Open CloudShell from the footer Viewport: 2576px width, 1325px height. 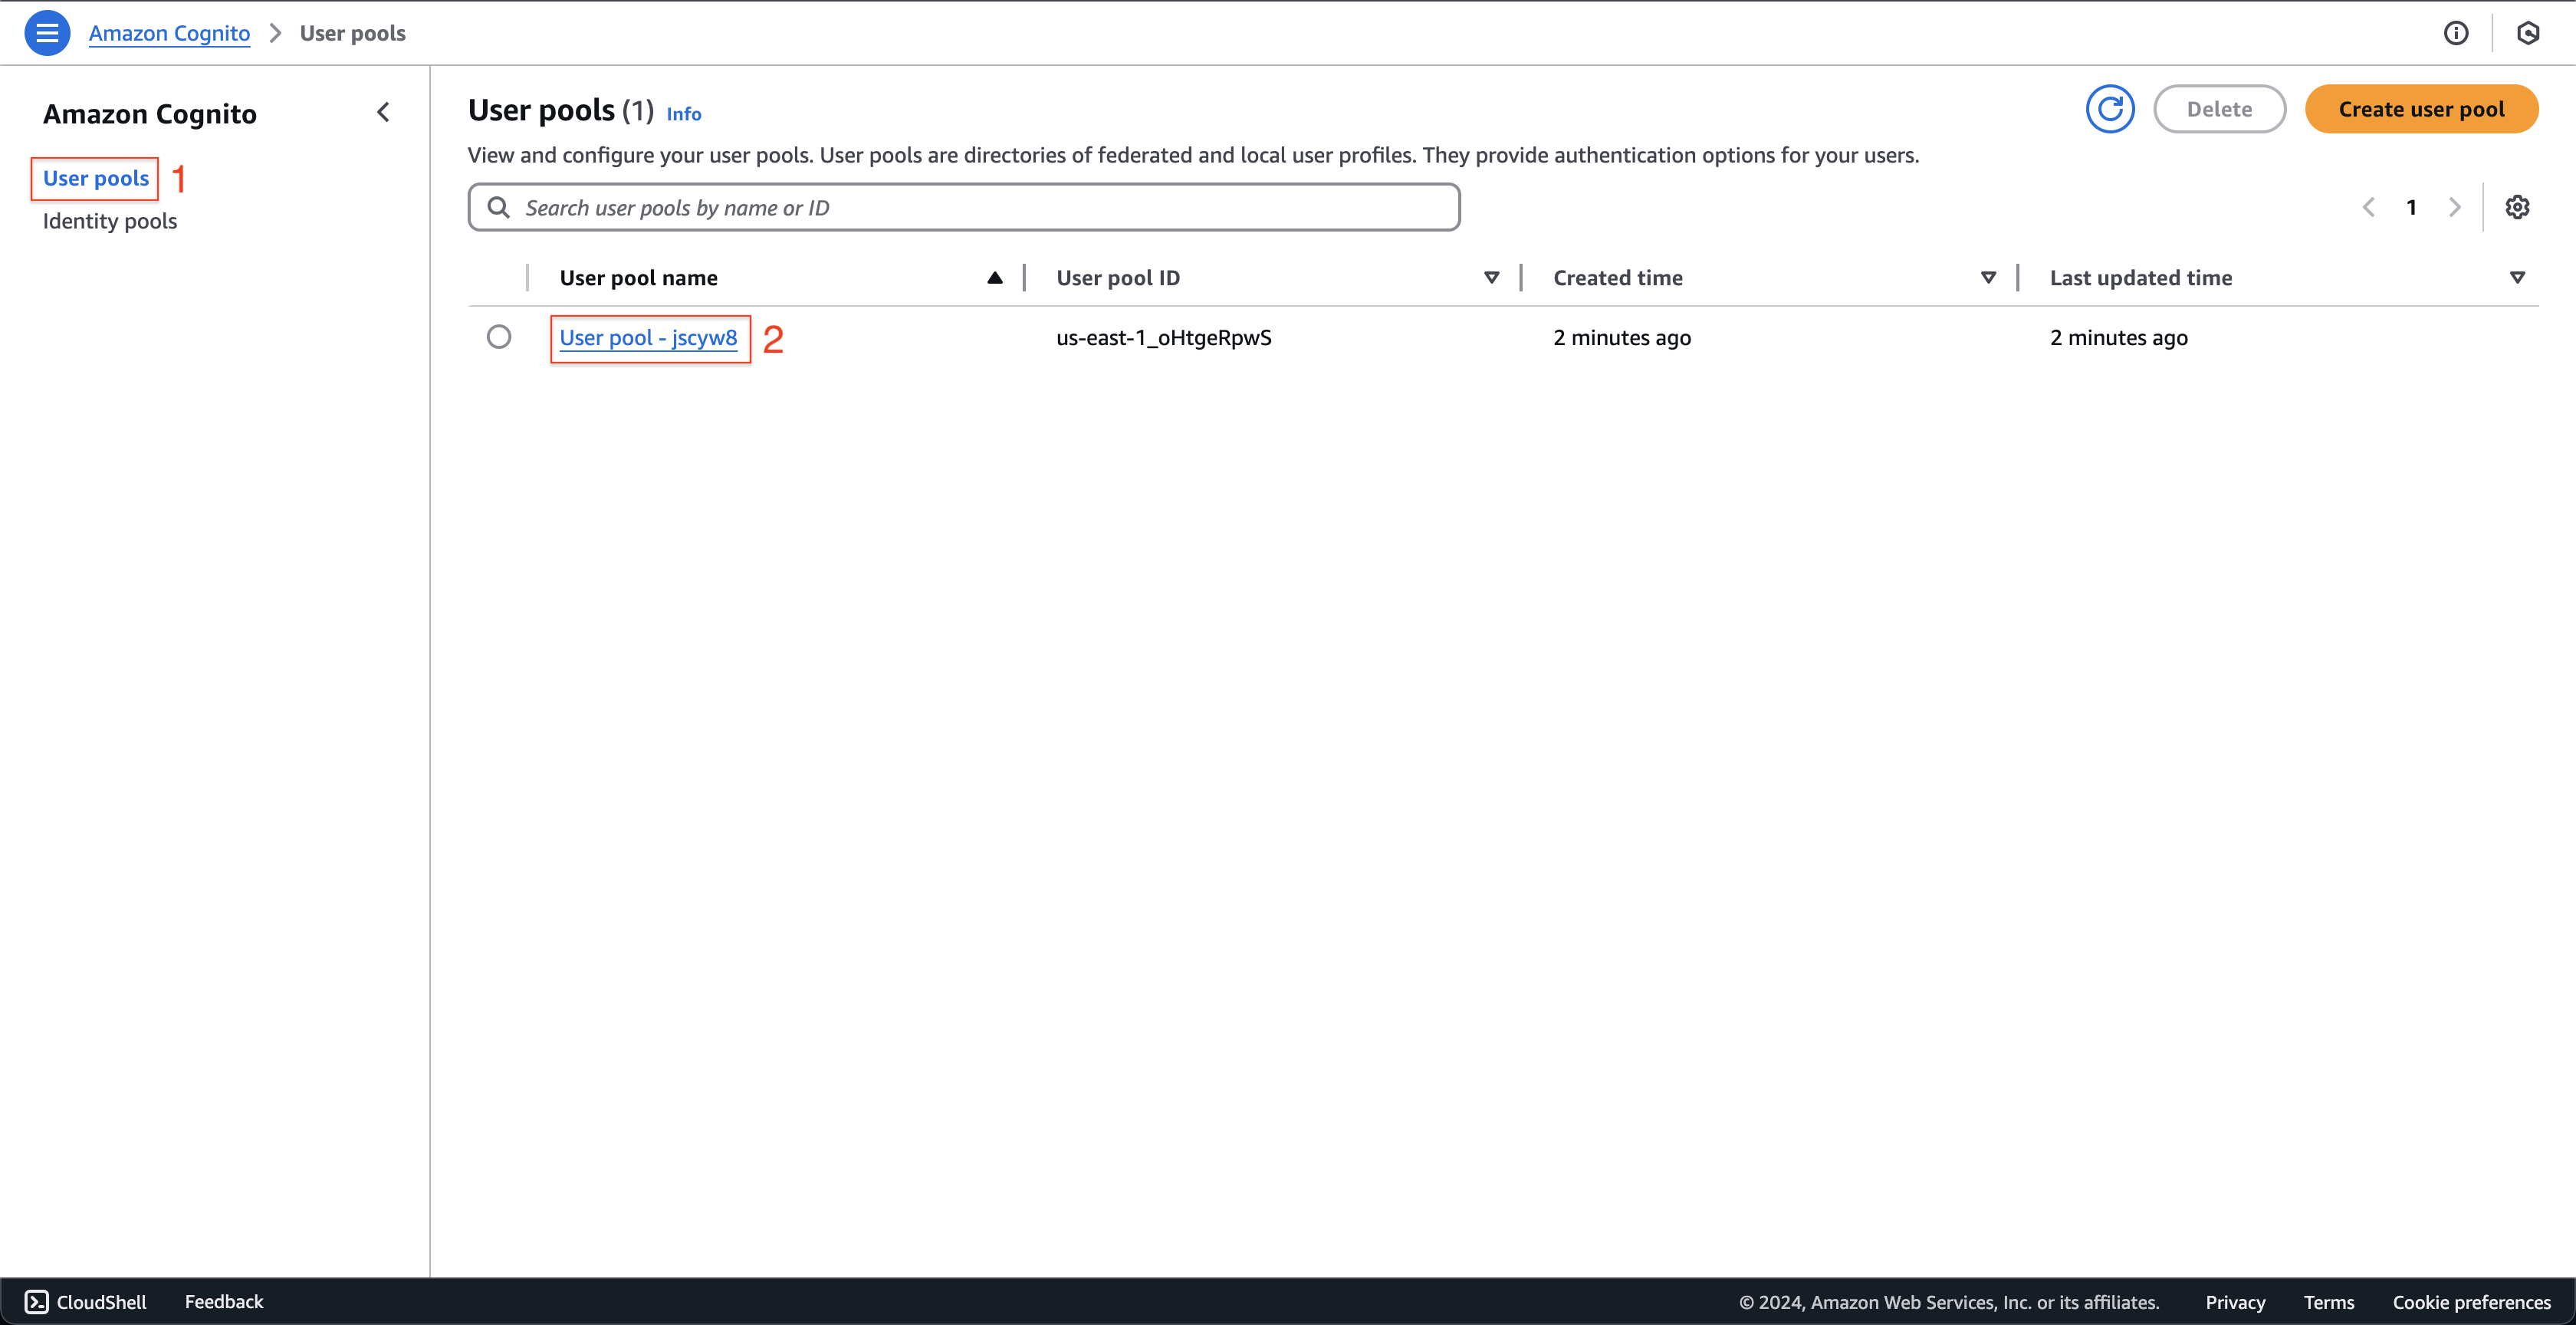coord(85,1301)
